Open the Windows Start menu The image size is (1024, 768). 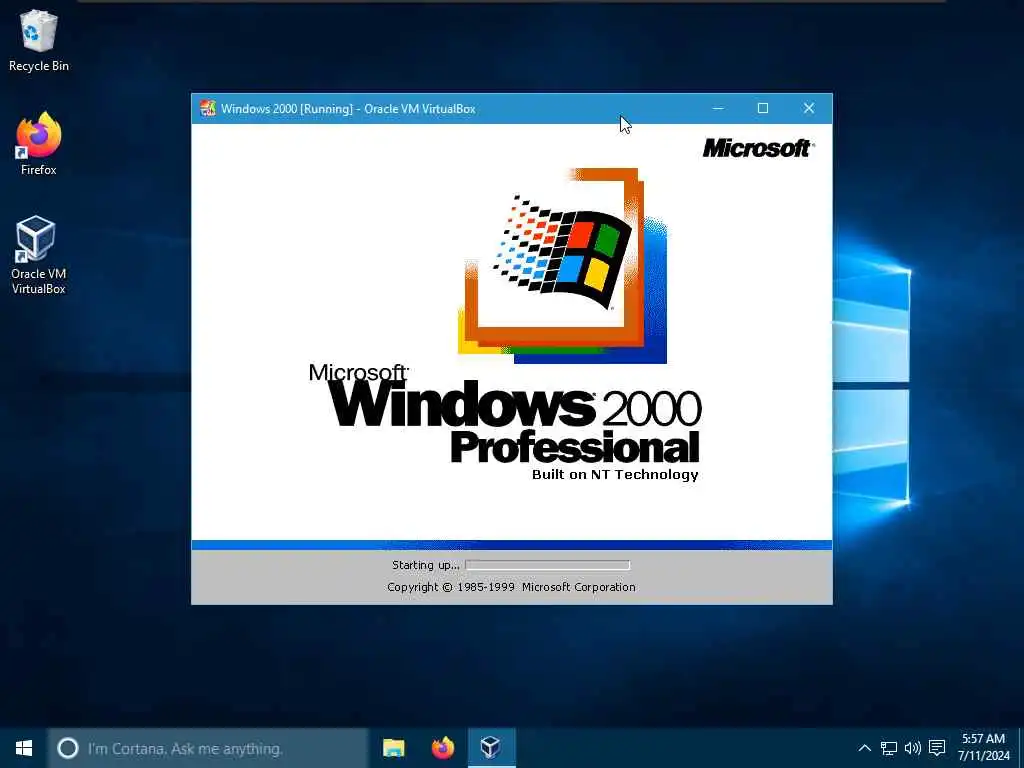(x=24, y=748)
